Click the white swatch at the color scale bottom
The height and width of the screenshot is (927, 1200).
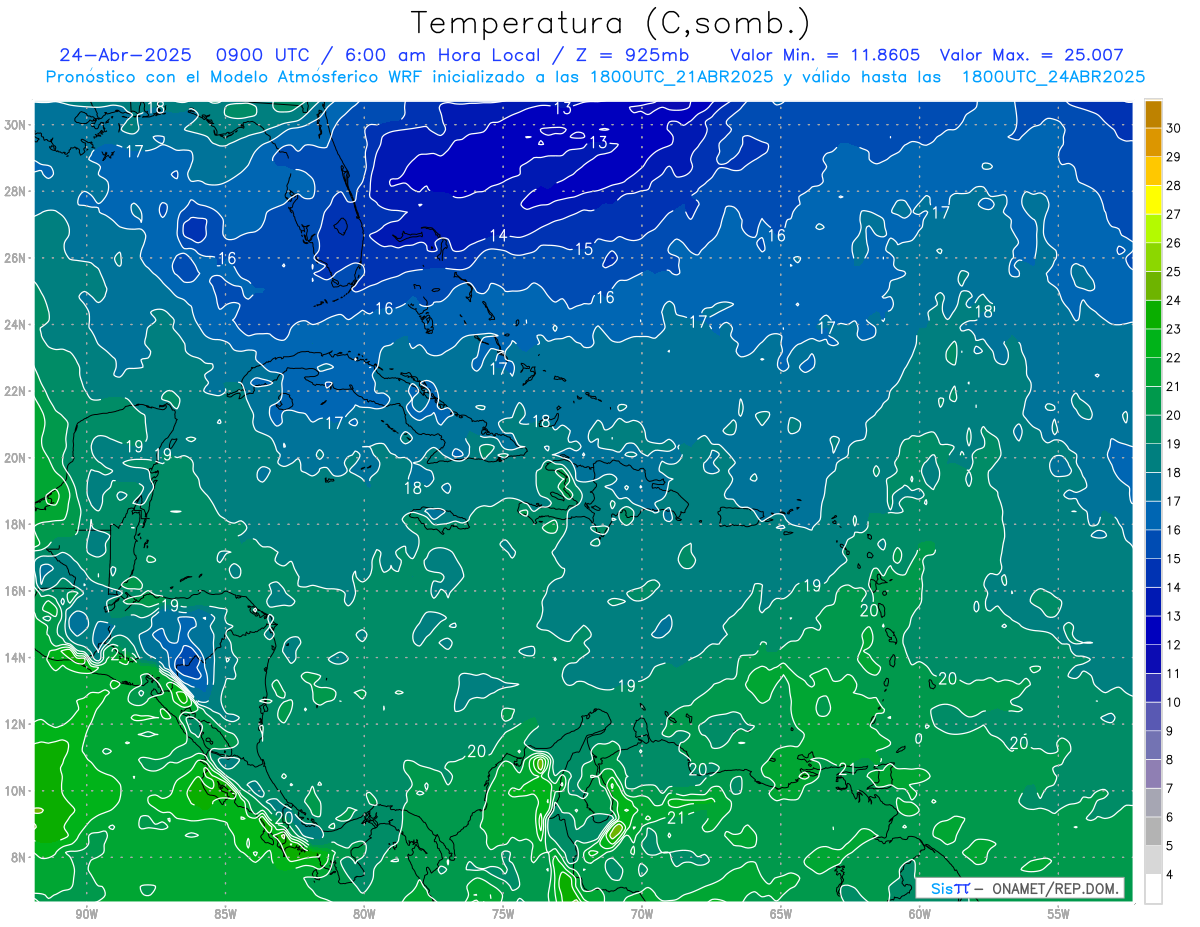coord(1153,889)
